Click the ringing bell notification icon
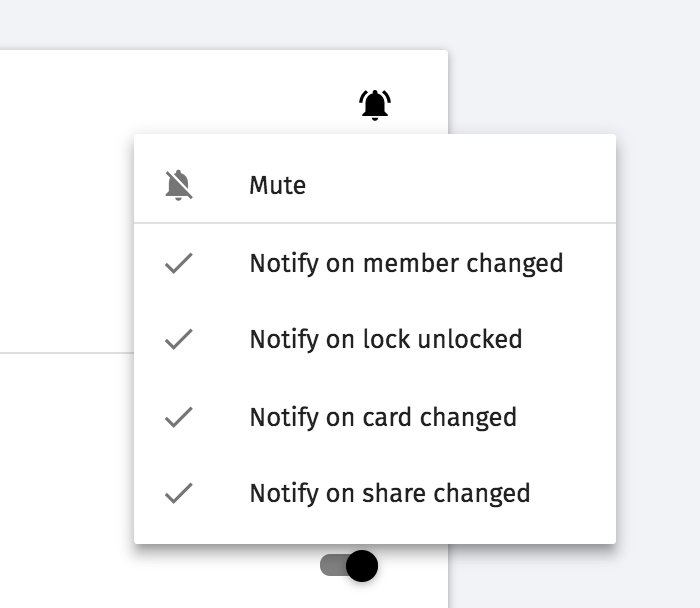 (x=375, y=105)
